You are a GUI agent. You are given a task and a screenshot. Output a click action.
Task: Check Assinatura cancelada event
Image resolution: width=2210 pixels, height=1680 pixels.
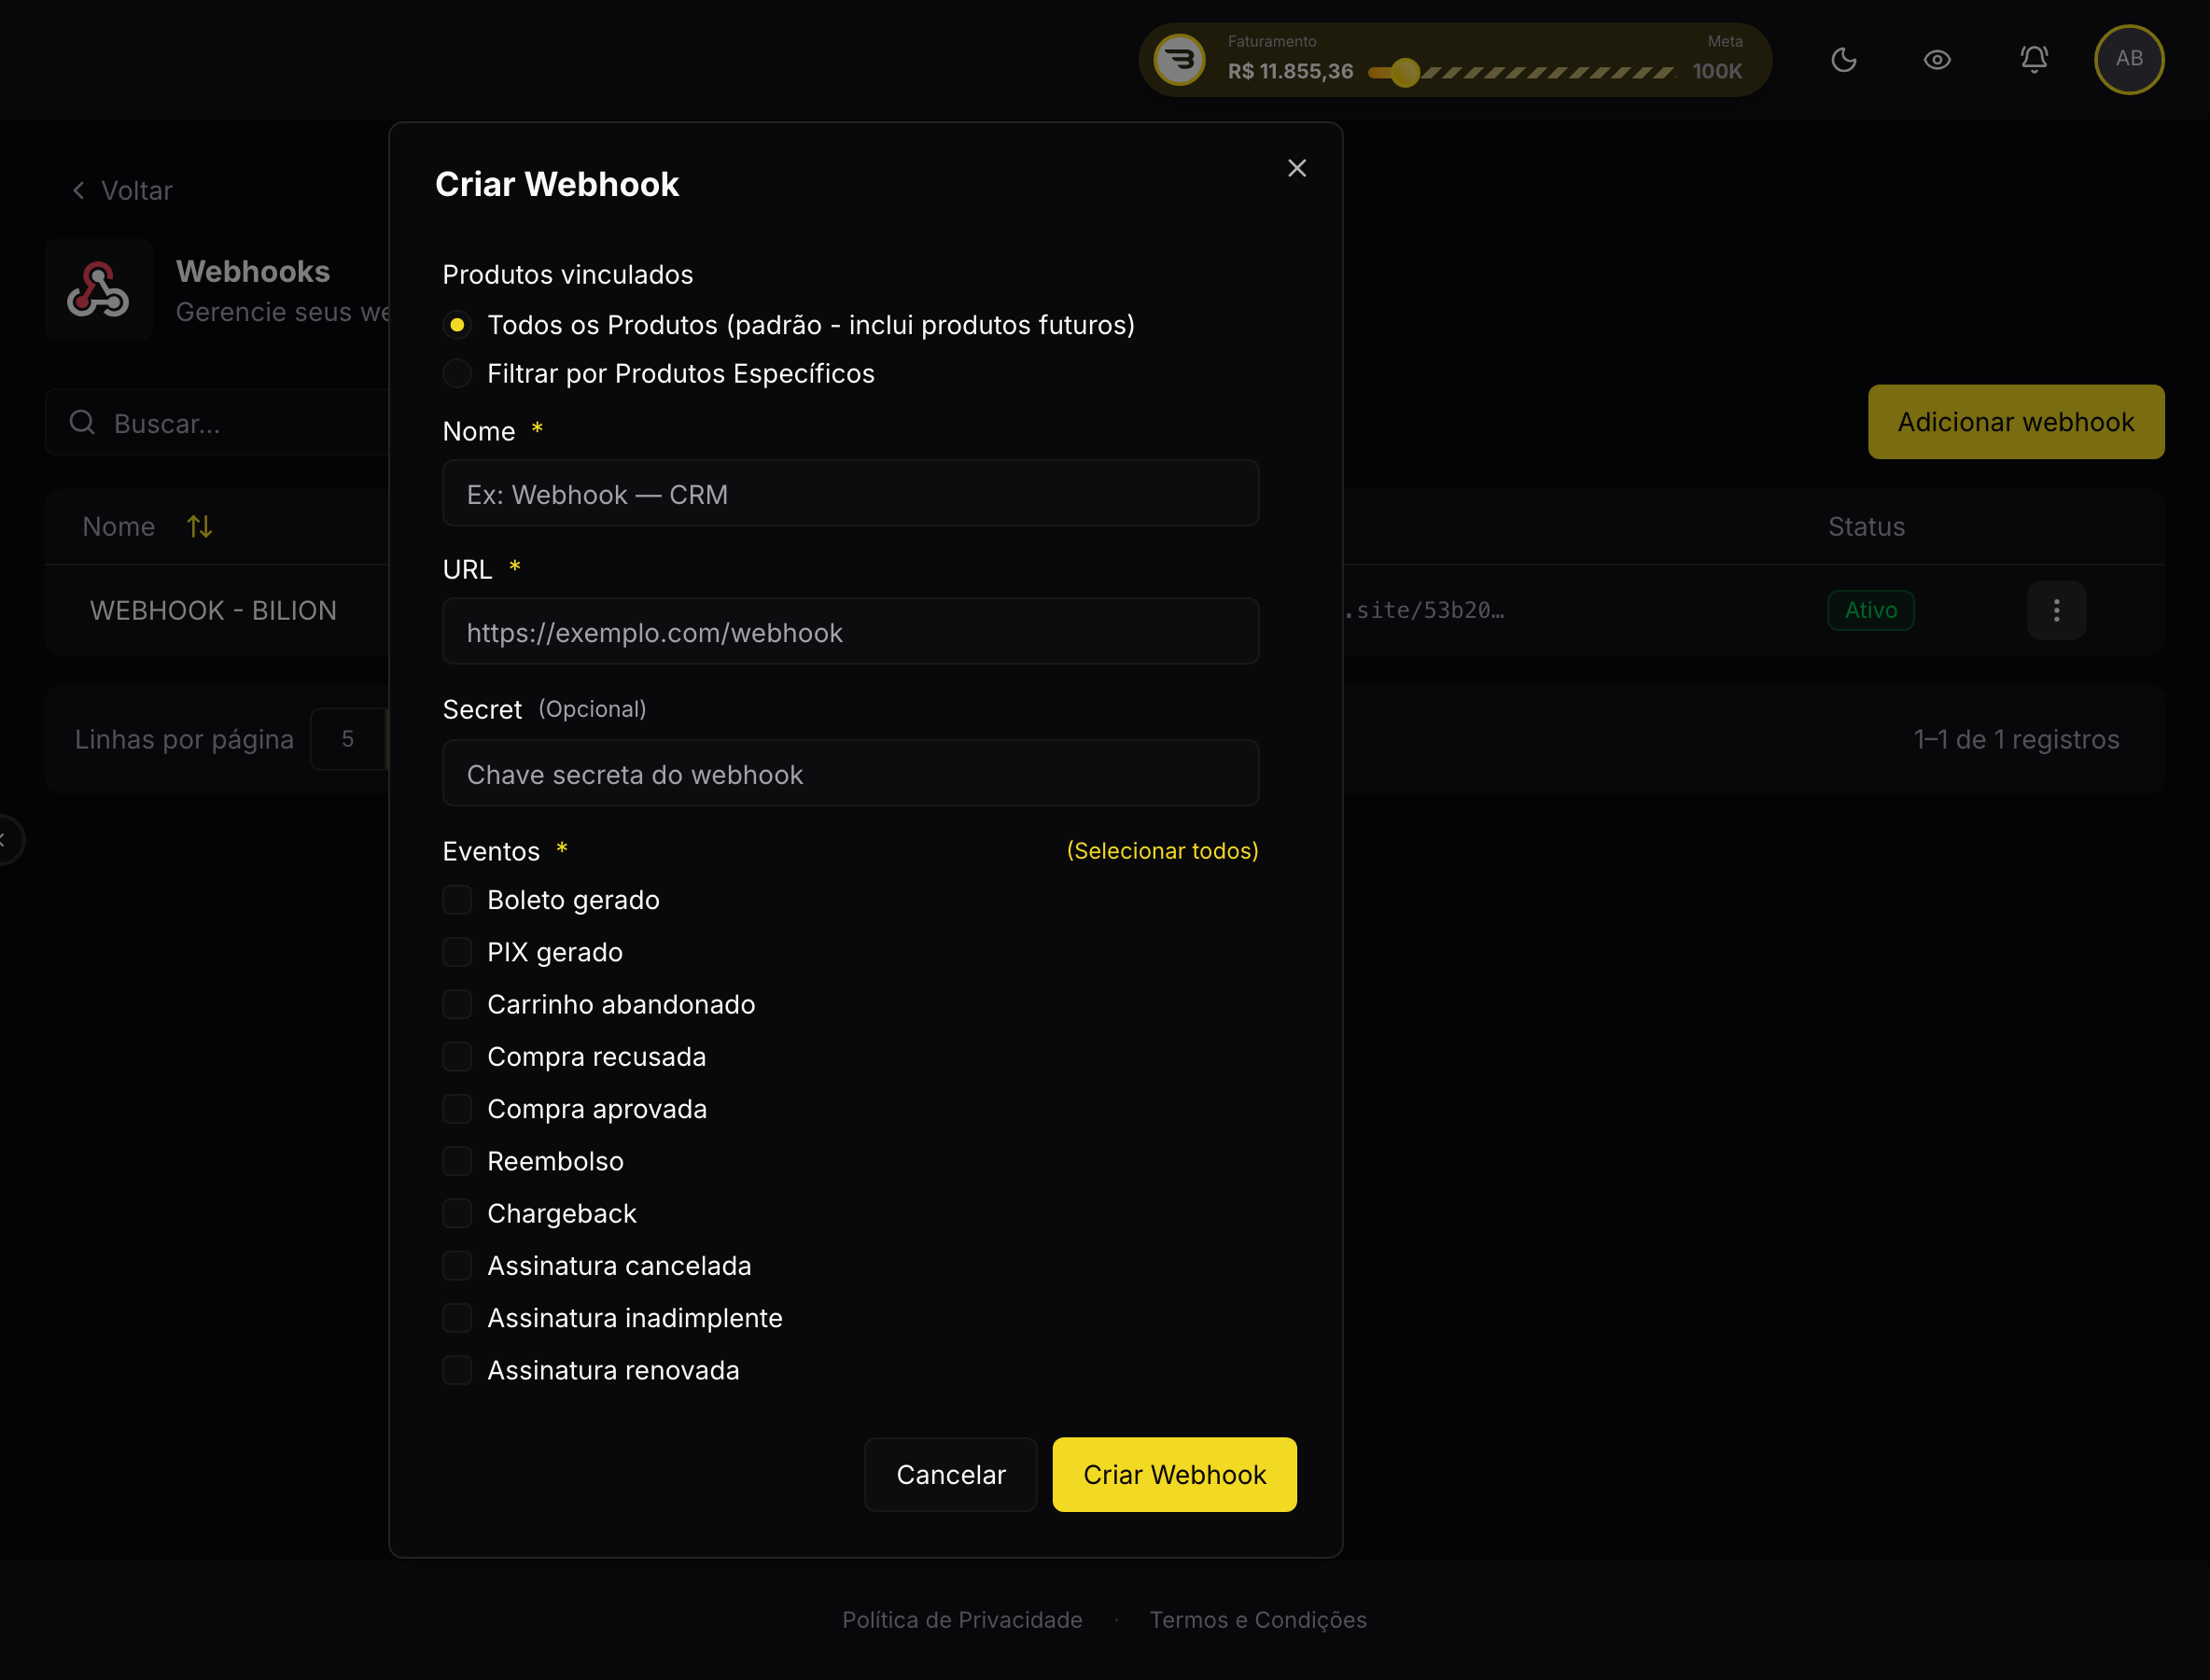(457, 1265)
